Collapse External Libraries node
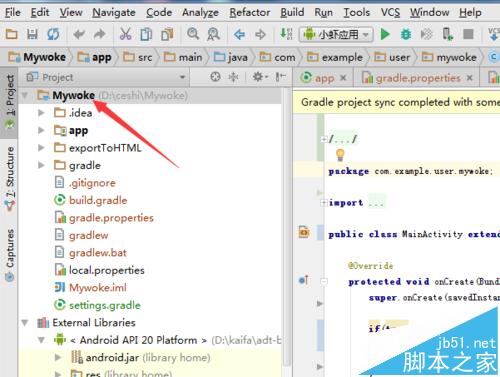Viewport: 500px width, 377px height. coord(25,323)
